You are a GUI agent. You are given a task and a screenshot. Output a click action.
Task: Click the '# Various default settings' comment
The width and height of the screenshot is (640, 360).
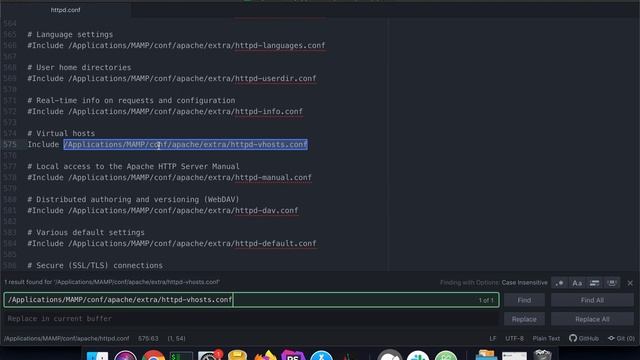coord(86,233)
